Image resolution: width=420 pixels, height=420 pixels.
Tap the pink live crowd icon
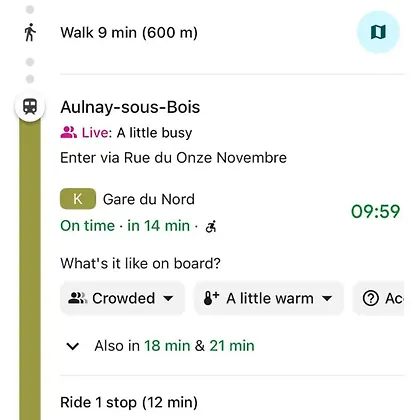69,132
